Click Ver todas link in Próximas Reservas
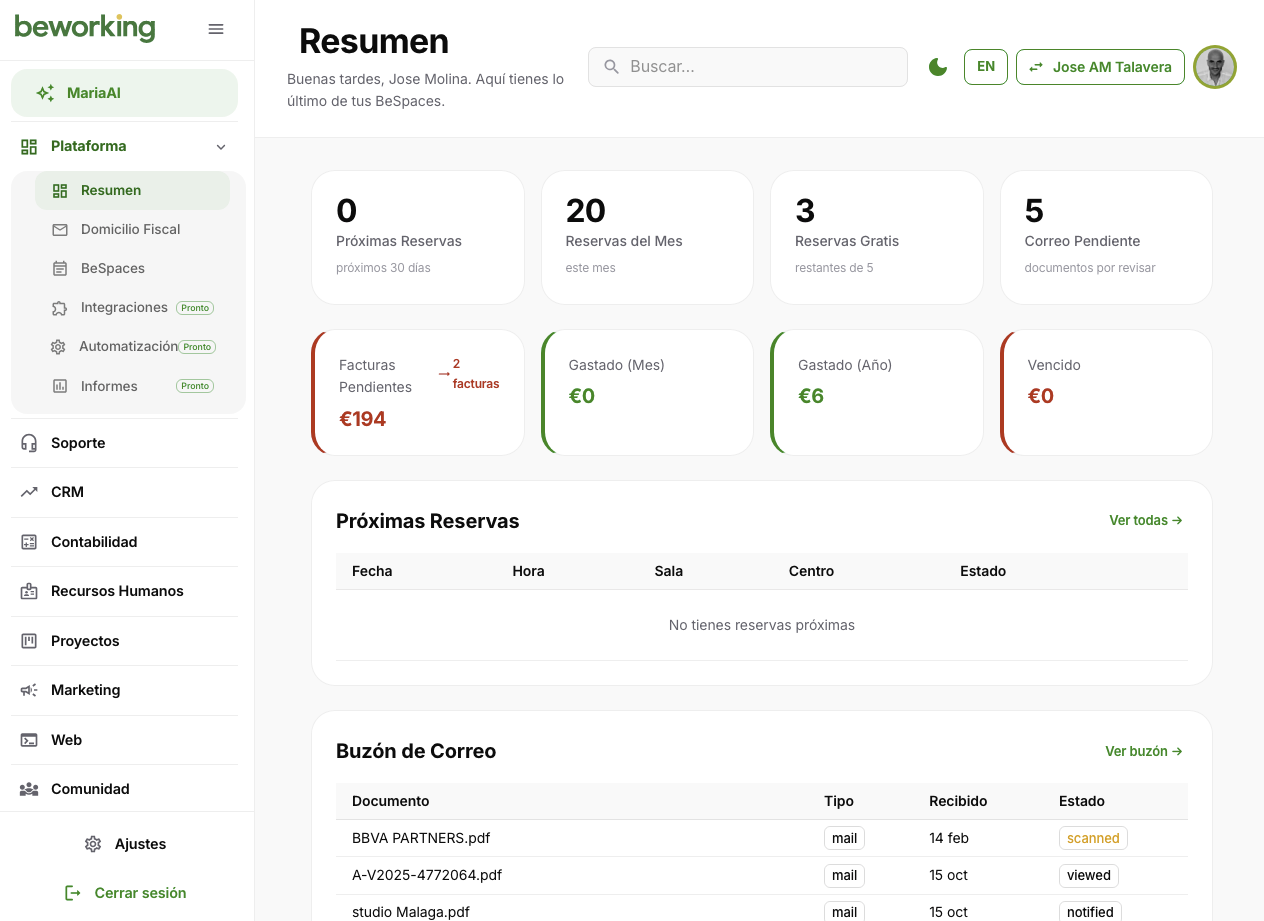Screen dimensions: 1264x921 (x=1145, y=520)
